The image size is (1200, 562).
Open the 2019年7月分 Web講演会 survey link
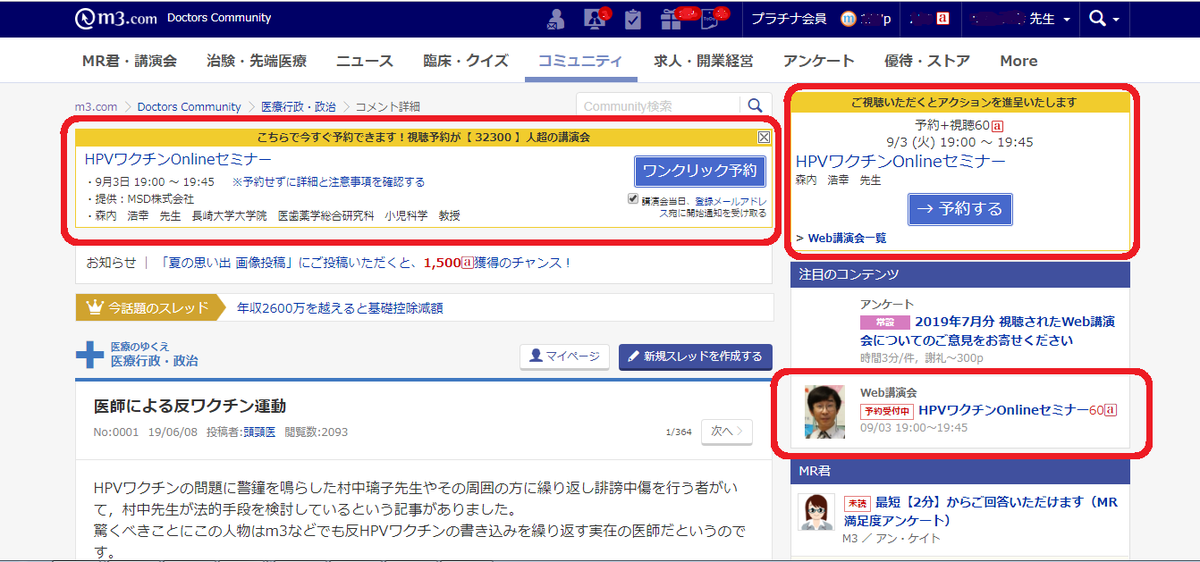[990, 331]
